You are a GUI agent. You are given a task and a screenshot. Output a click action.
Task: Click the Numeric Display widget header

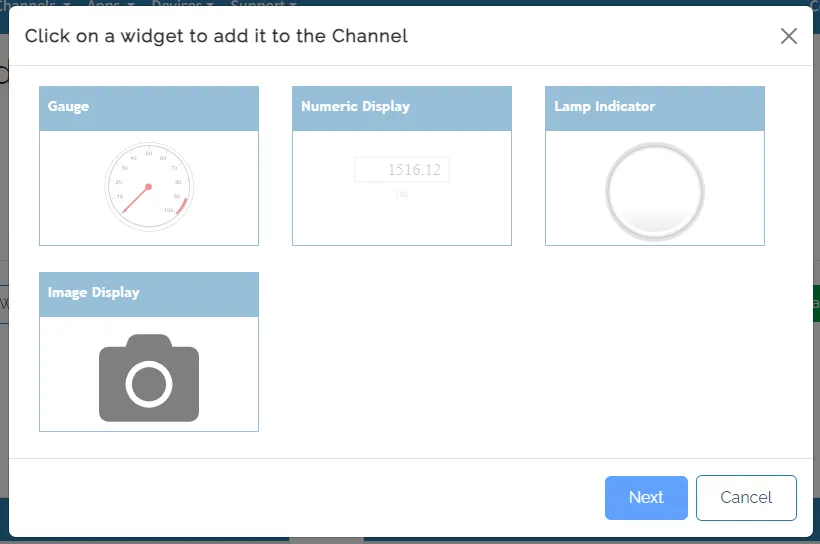point(402,108)
